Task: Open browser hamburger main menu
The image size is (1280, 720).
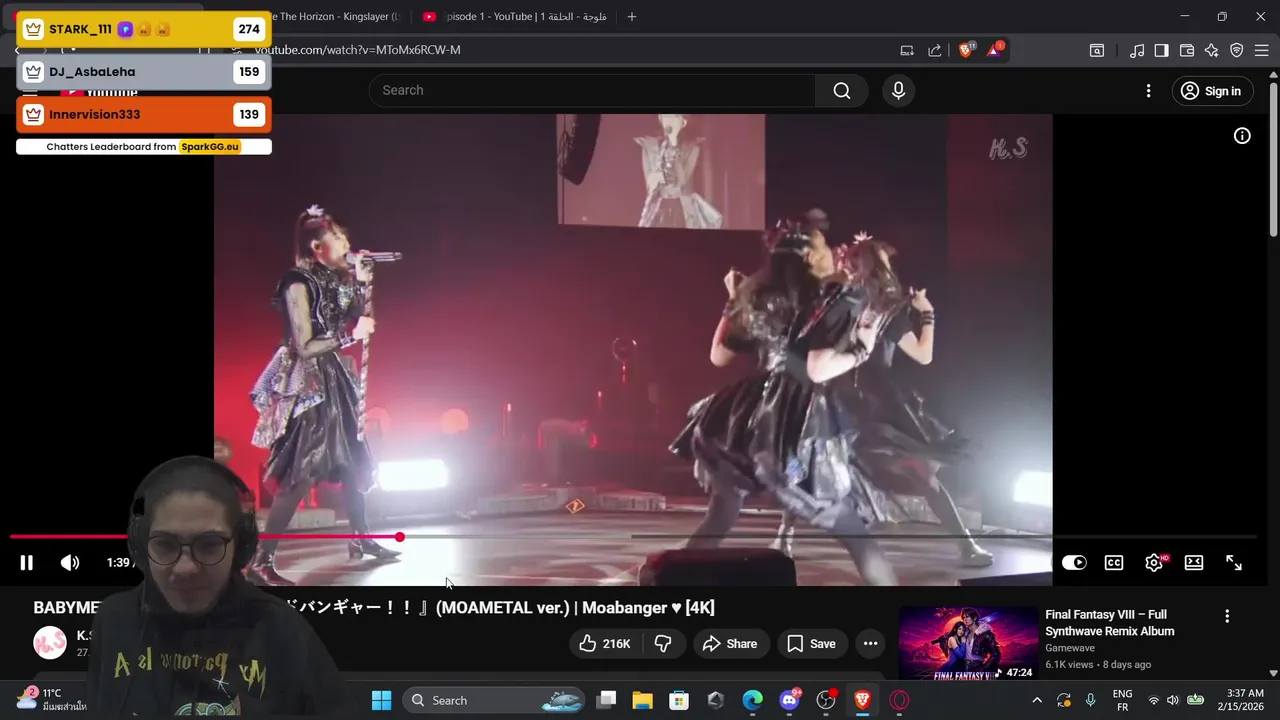Action: pos(1262,50)
